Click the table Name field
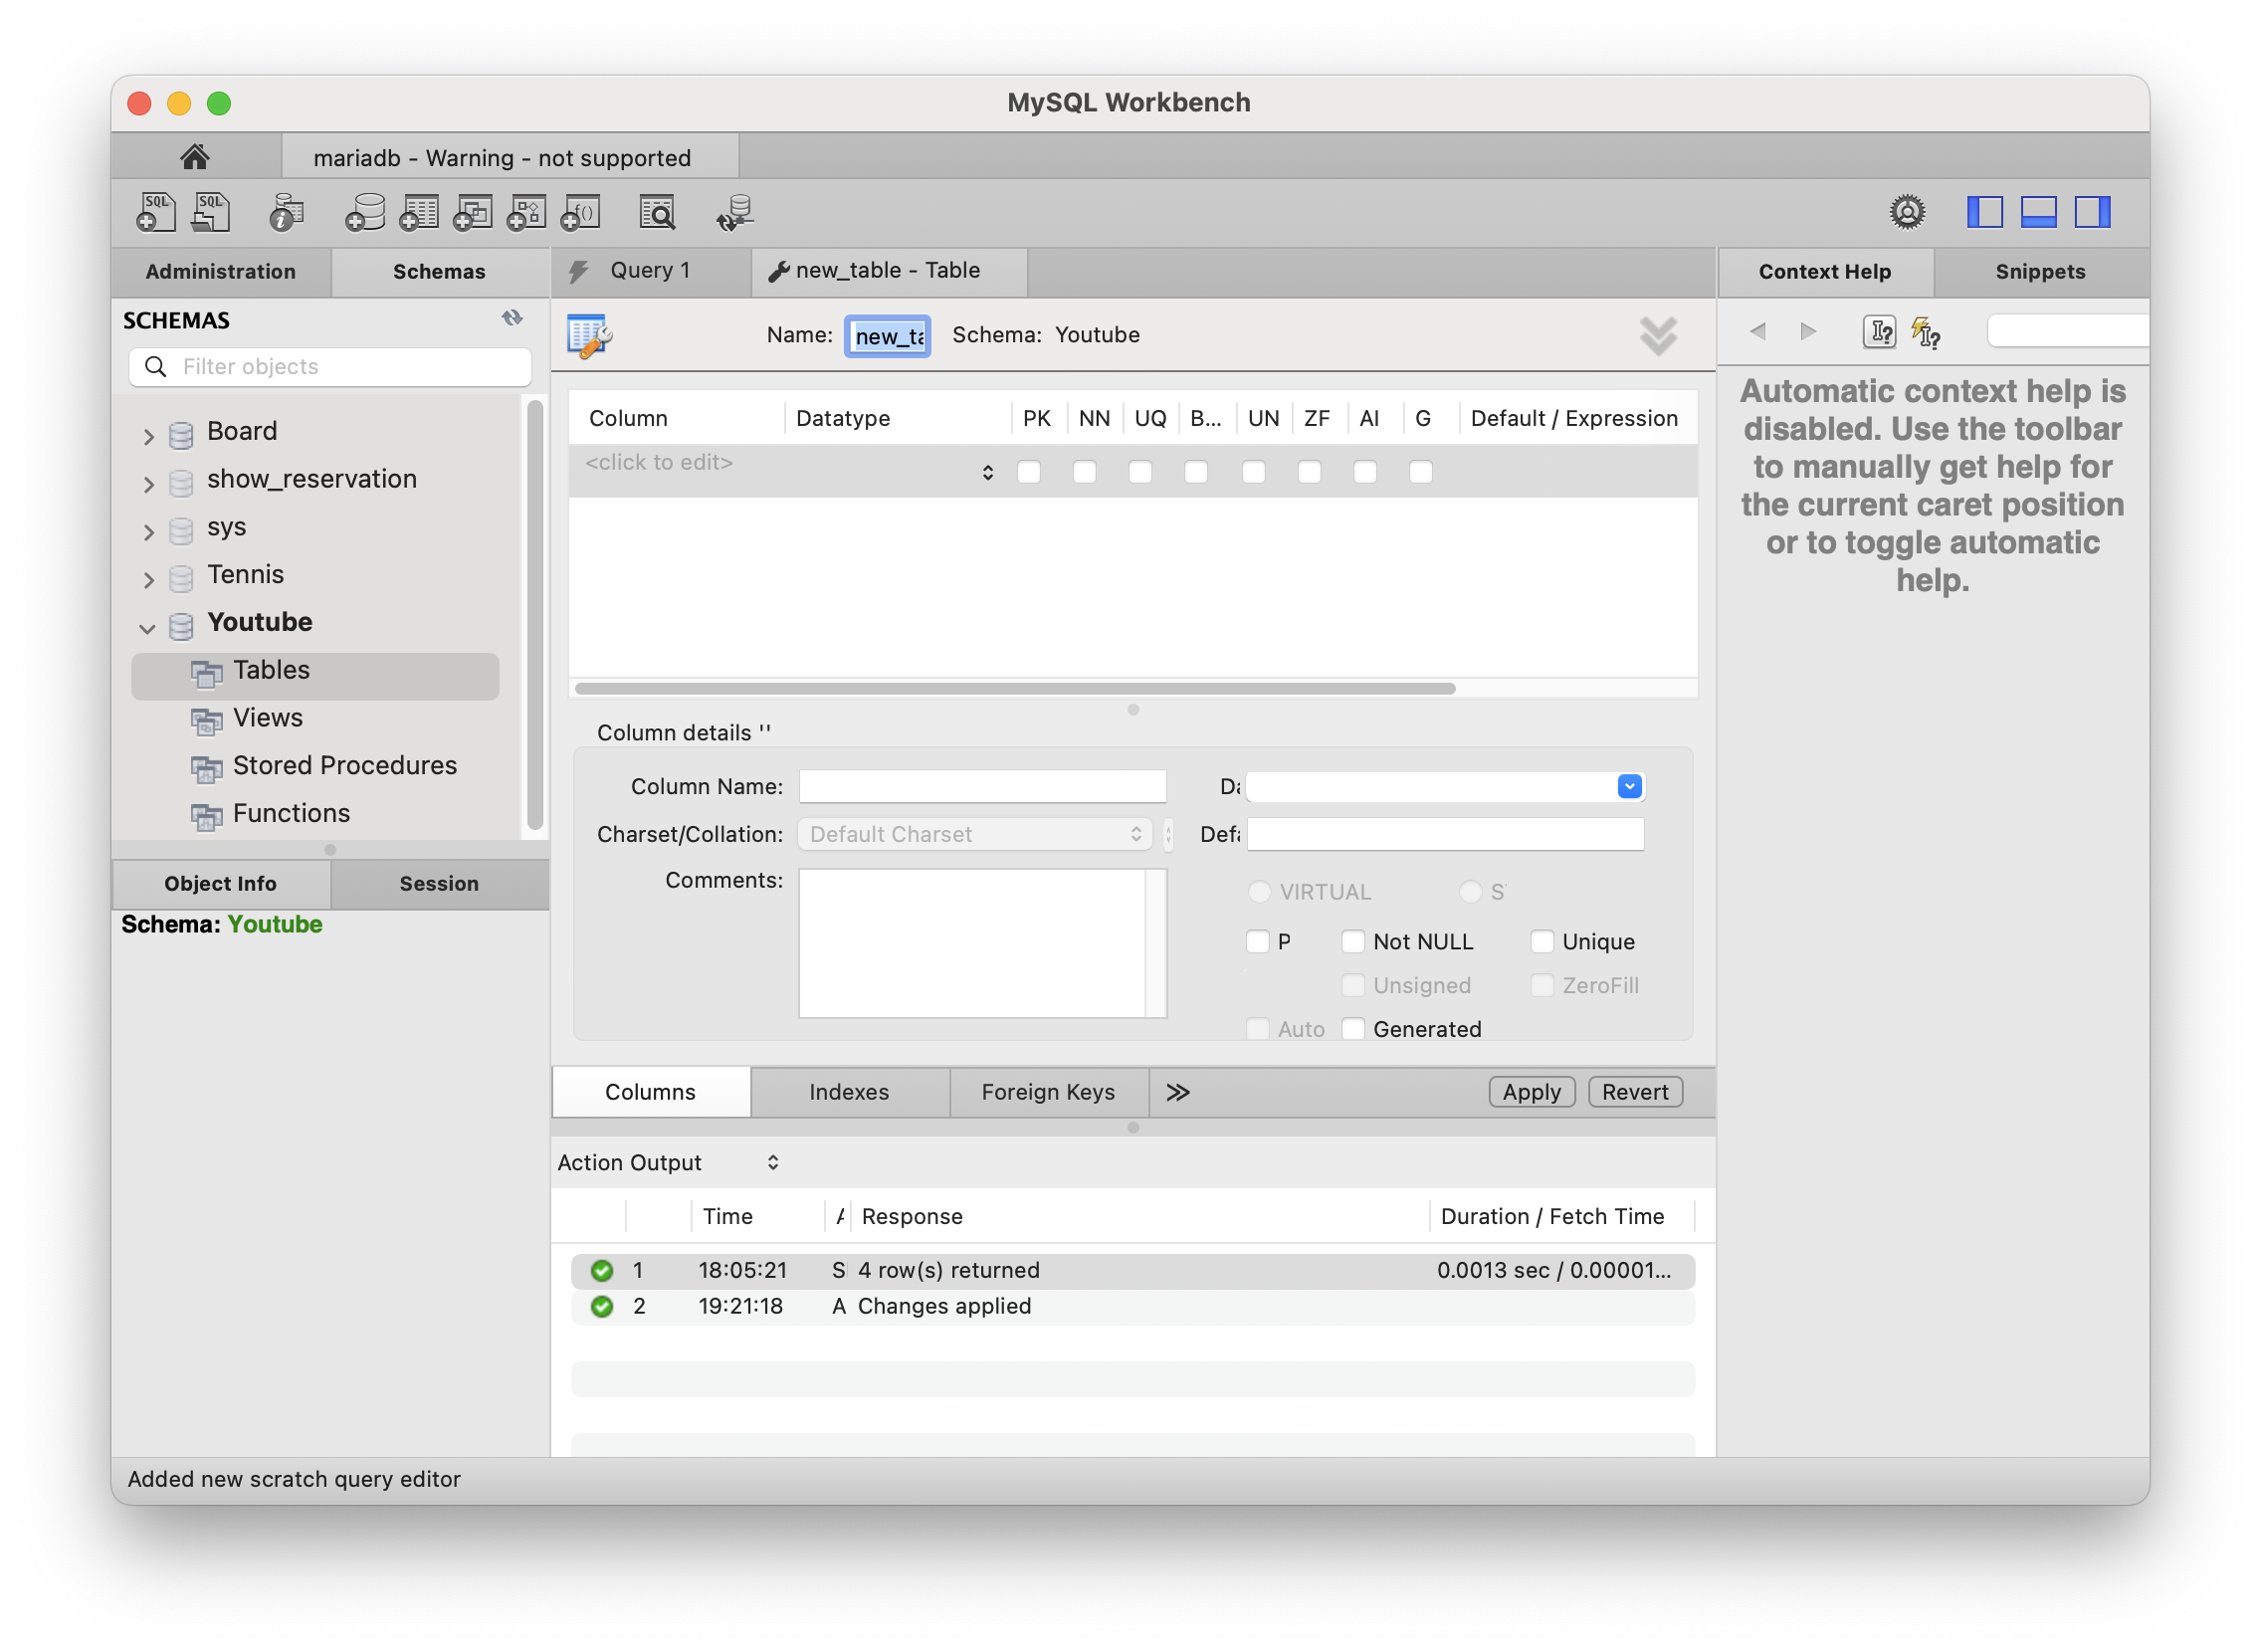 (x=888, y=336)
